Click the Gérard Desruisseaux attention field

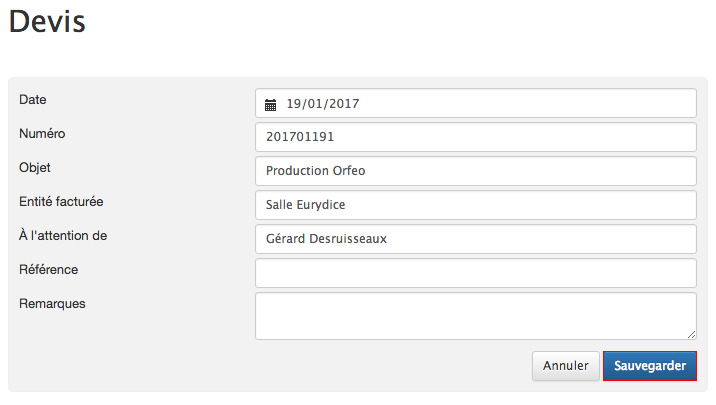[475, 239]
